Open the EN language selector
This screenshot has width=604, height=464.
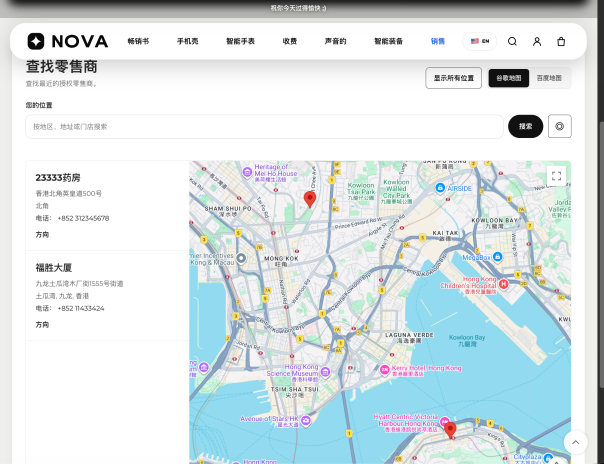point(480,41)
